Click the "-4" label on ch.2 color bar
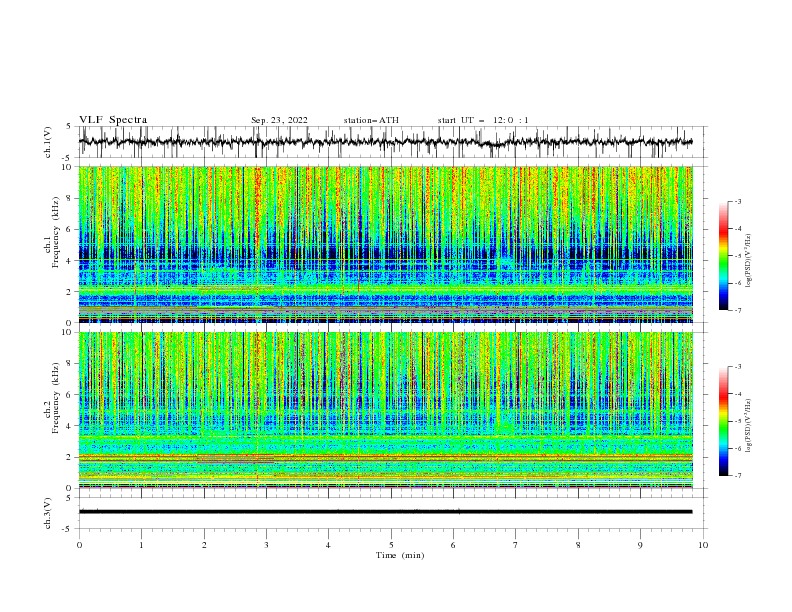Viewport: 792px width, 612px height. 738,394
